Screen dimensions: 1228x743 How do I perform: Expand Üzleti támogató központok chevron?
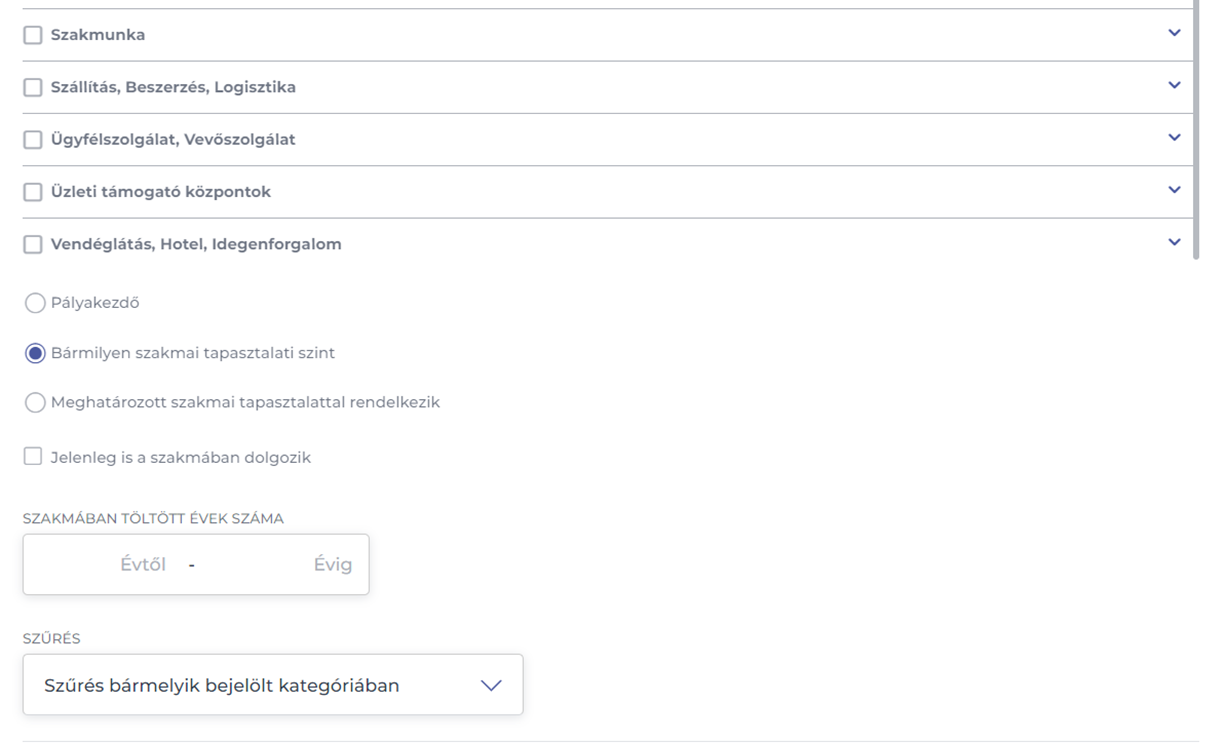pyautogui.click(x=1174, y=190)
